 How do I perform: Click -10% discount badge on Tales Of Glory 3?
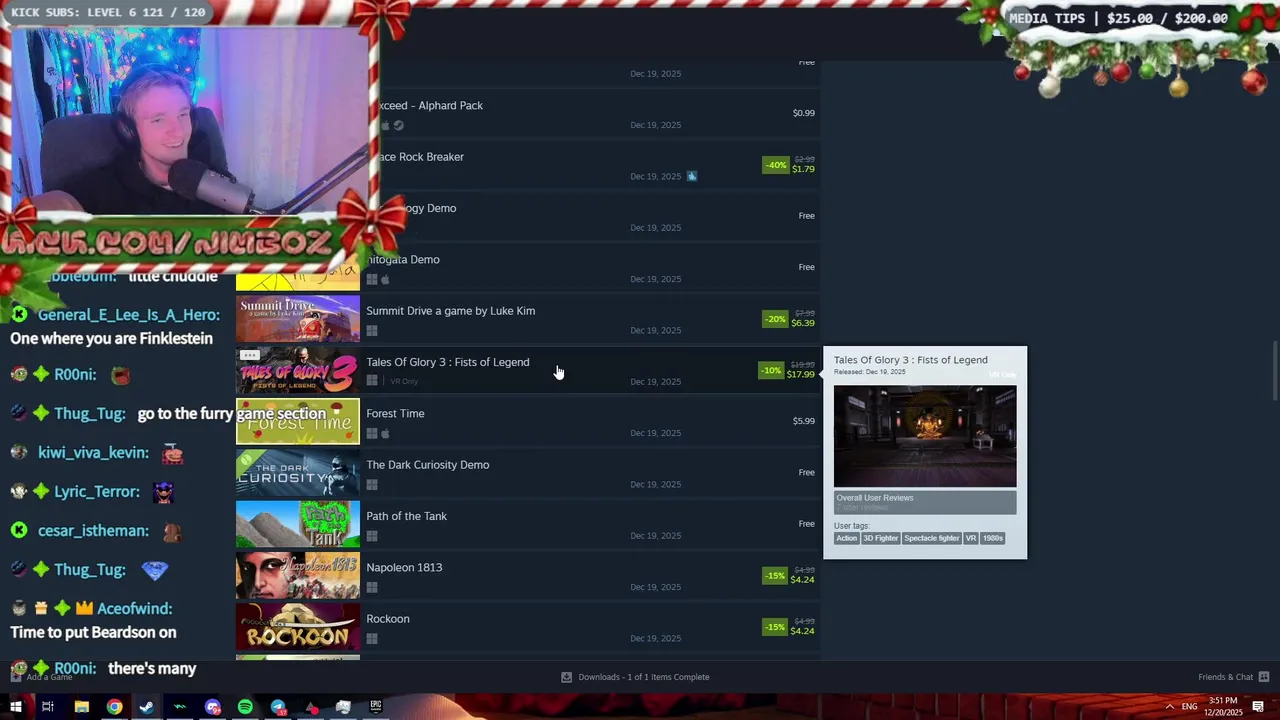pyautogui.click(x=771, y=370)
